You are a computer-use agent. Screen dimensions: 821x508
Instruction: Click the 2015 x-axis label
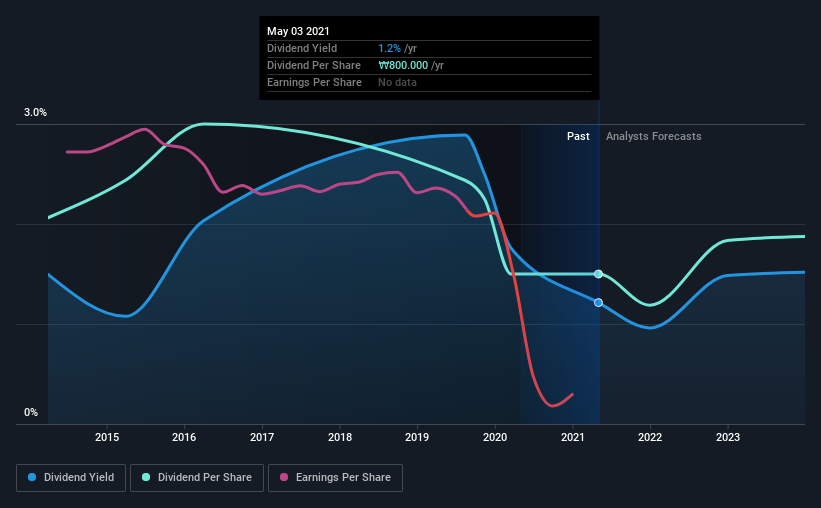pyautogui.click(x=107, y=437)
